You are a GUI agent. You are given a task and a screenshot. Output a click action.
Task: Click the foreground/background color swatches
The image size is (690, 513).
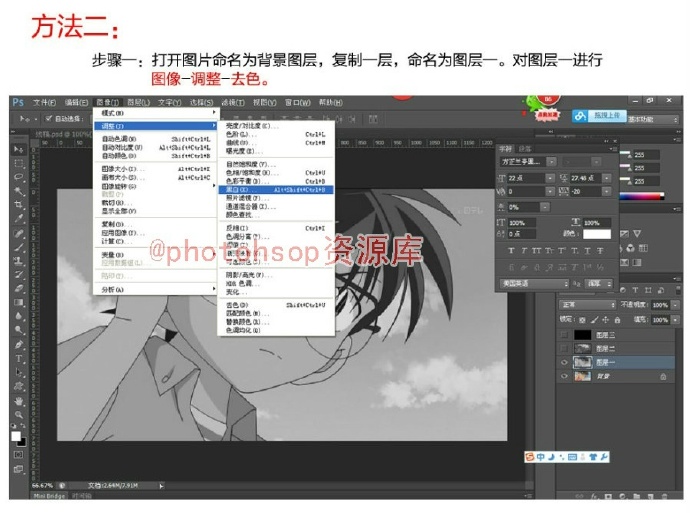click(x=18, y=439)
